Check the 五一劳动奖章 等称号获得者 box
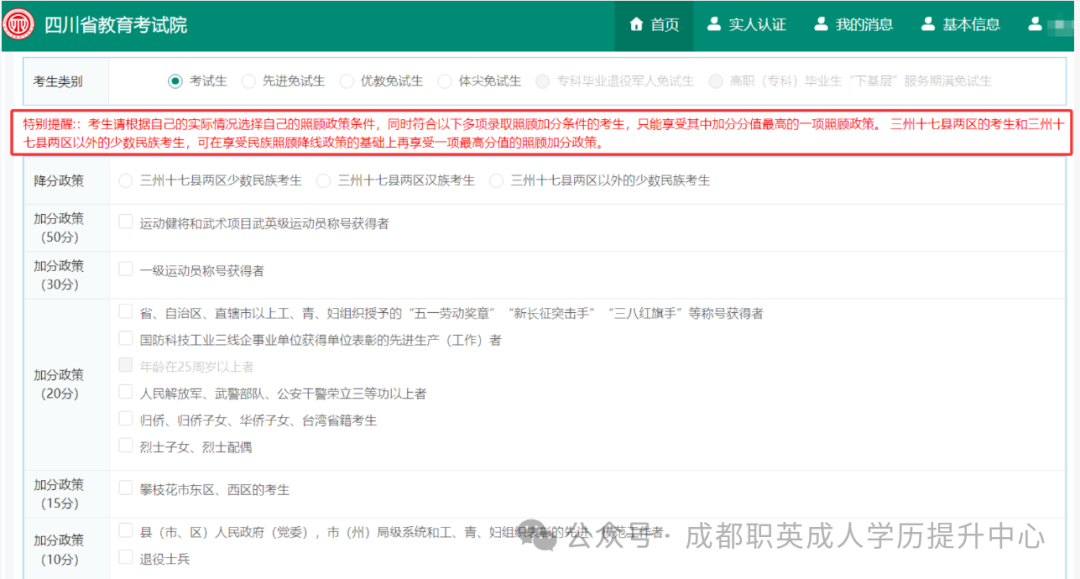Image resolution: width=1080 pixels, height=579 pixels. click(x=125, y=312)
